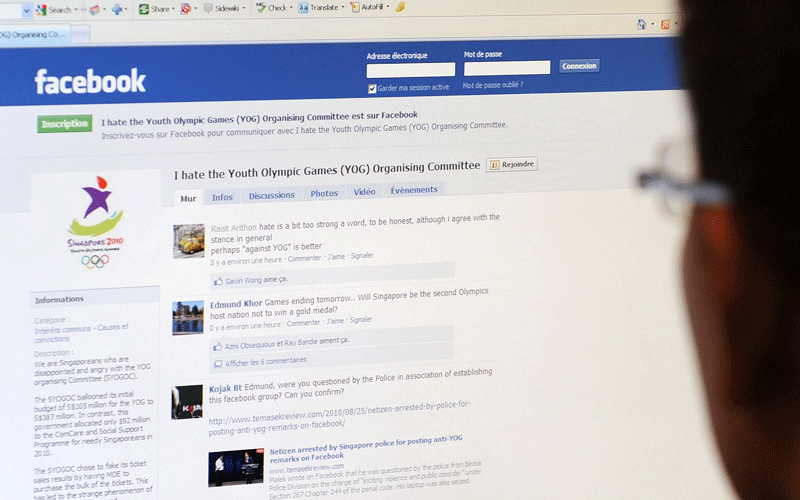Expand the Search dropdown arrow in toolbar
800x500 pixels.
point(77,9)
